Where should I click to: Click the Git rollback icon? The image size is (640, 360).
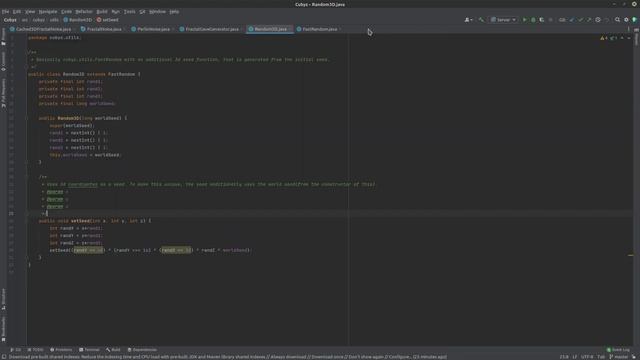click(x=606, y=20)
